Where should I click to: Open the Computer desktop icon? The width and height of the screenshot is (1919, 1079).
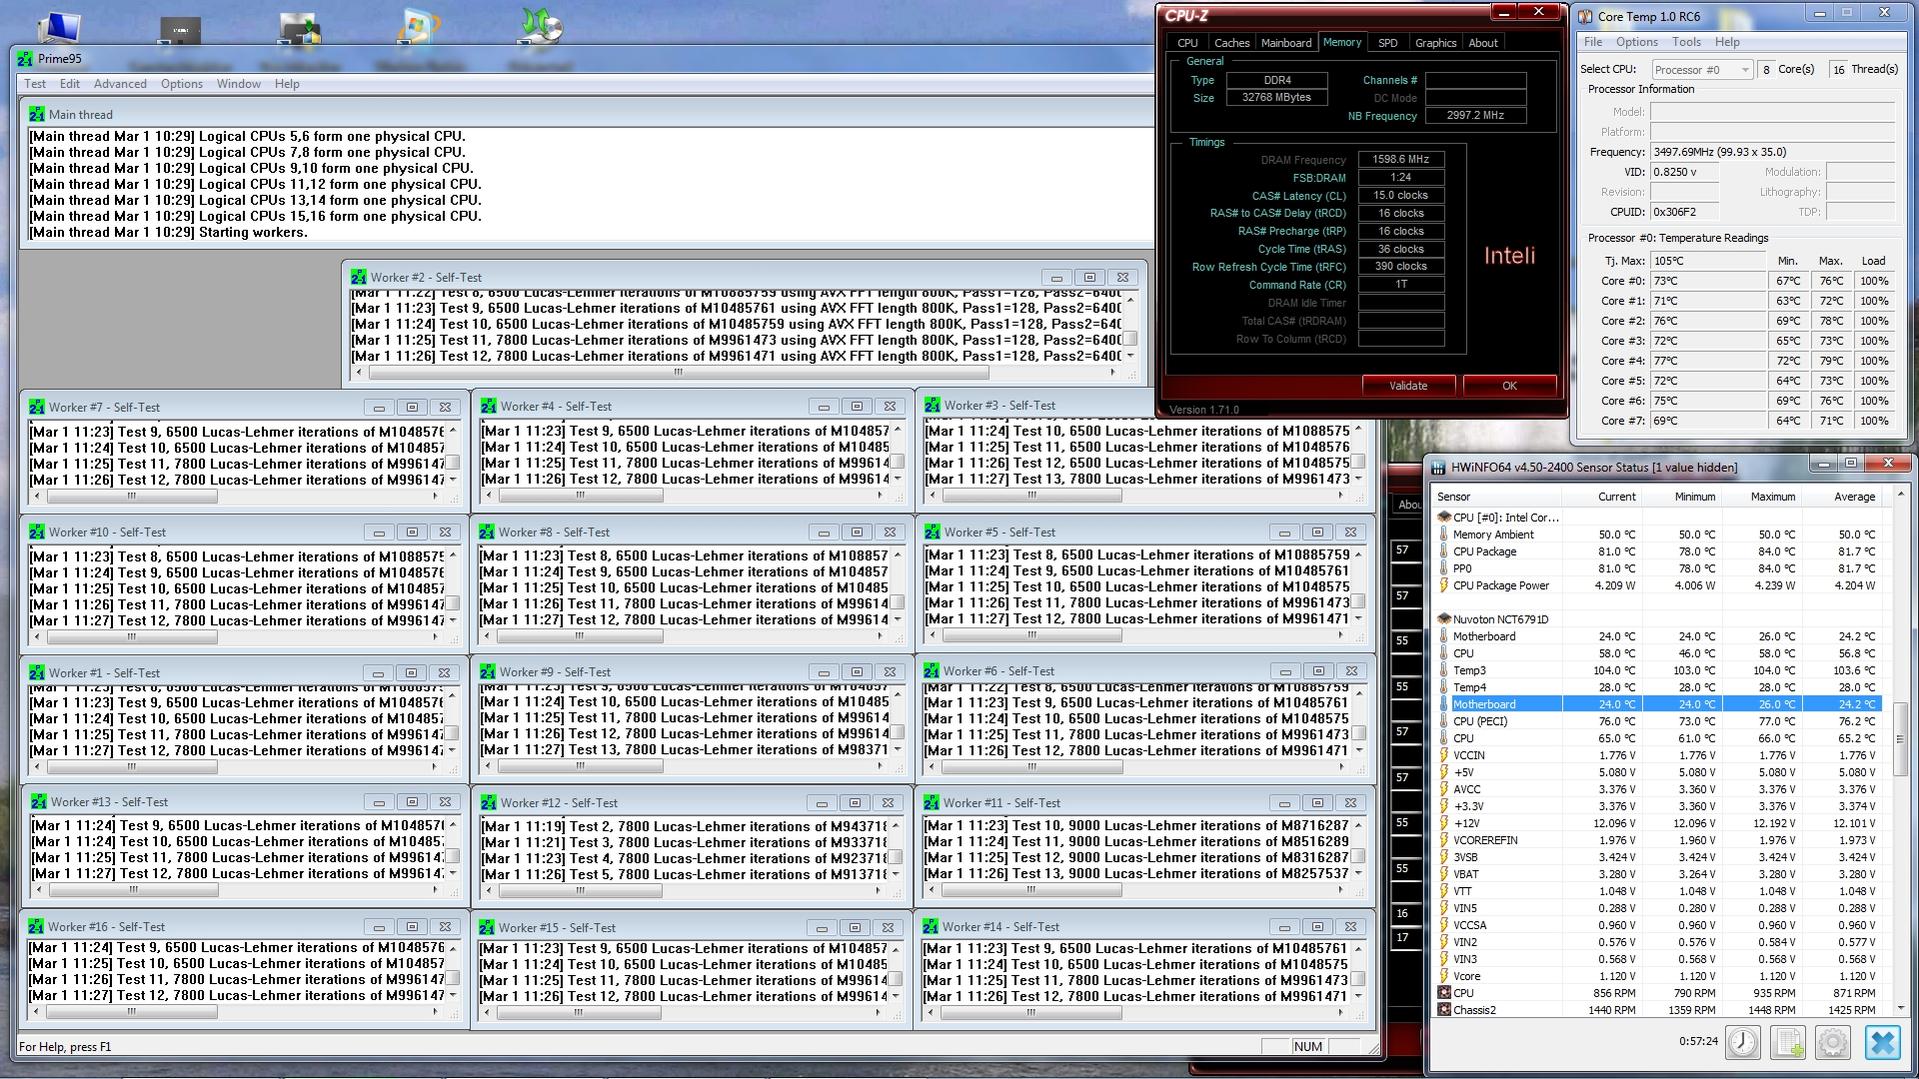pyautogui.click(x=59, y=27)
